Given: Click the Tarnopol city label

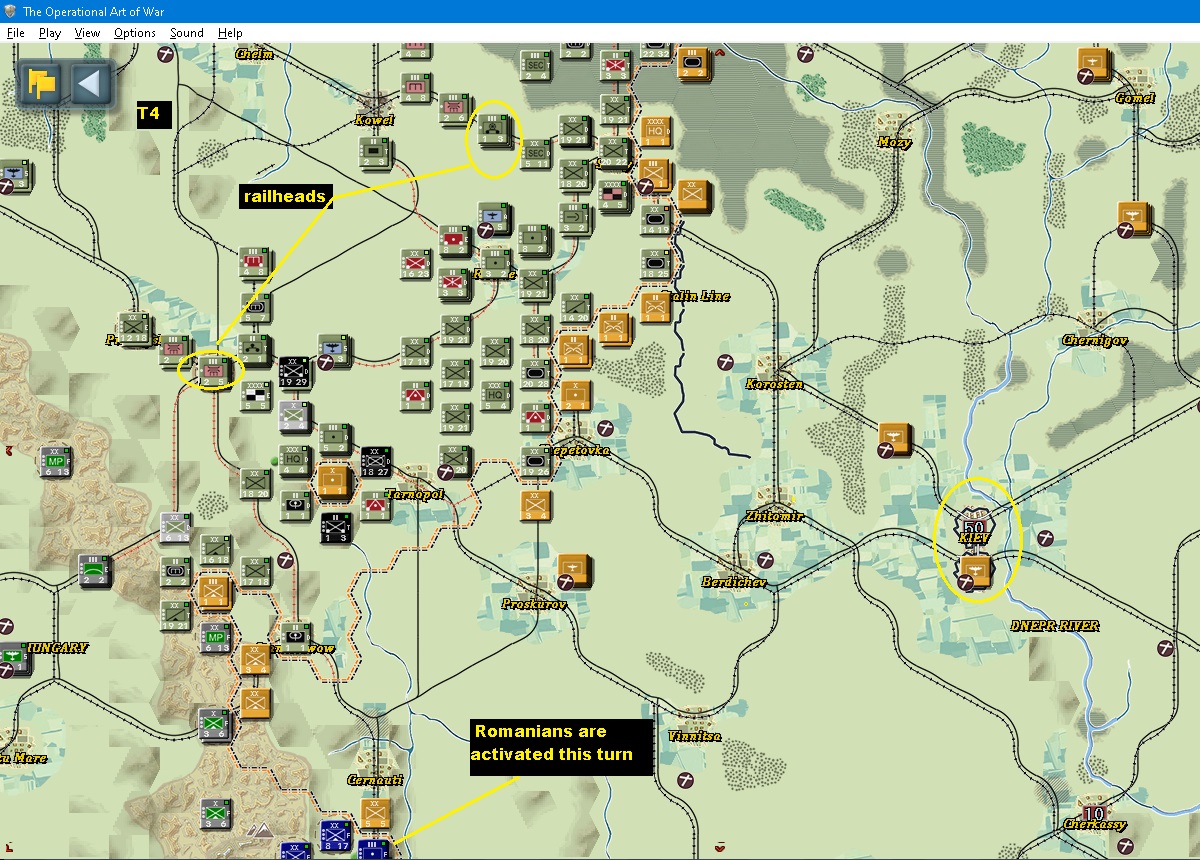Looking at the screenshot, I should [x=414, y=494].
